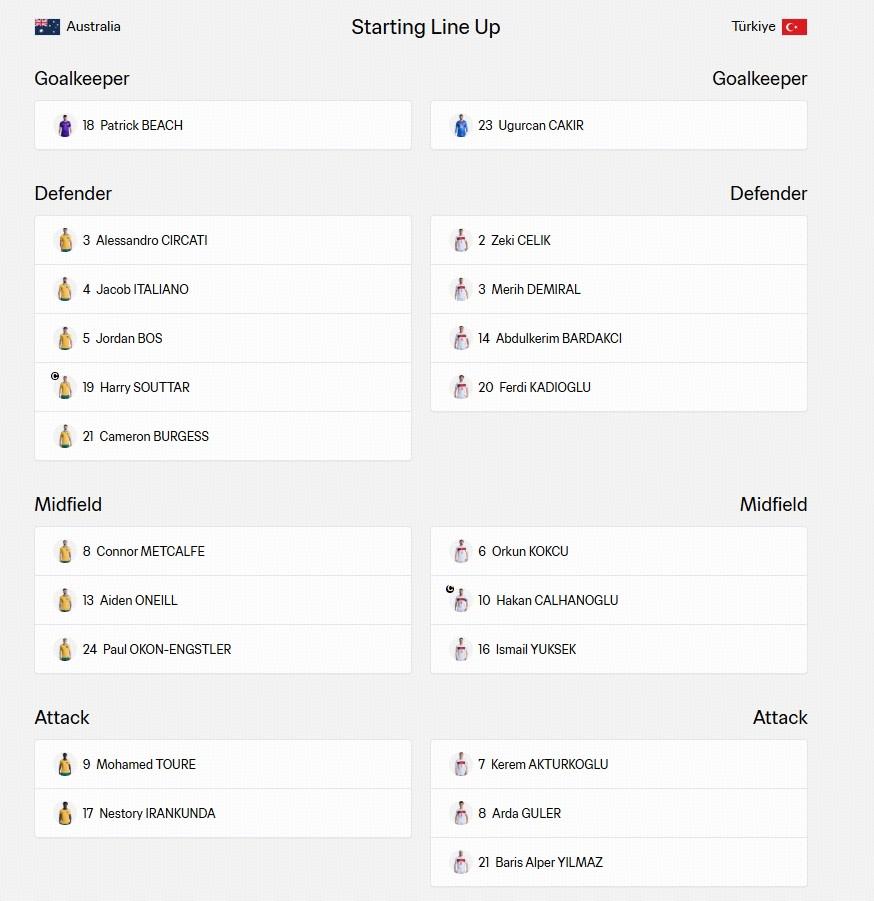The width and height of the screenshot is (874, 901).
Task: Click Mohamed TOURE's yellow jersey icon
Action: pyautogui.click(x=65, y=764)
